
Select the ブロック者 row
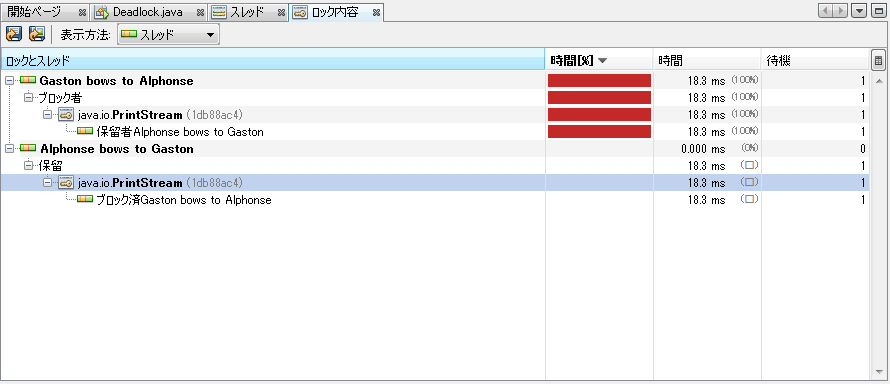tap(434, 98)
